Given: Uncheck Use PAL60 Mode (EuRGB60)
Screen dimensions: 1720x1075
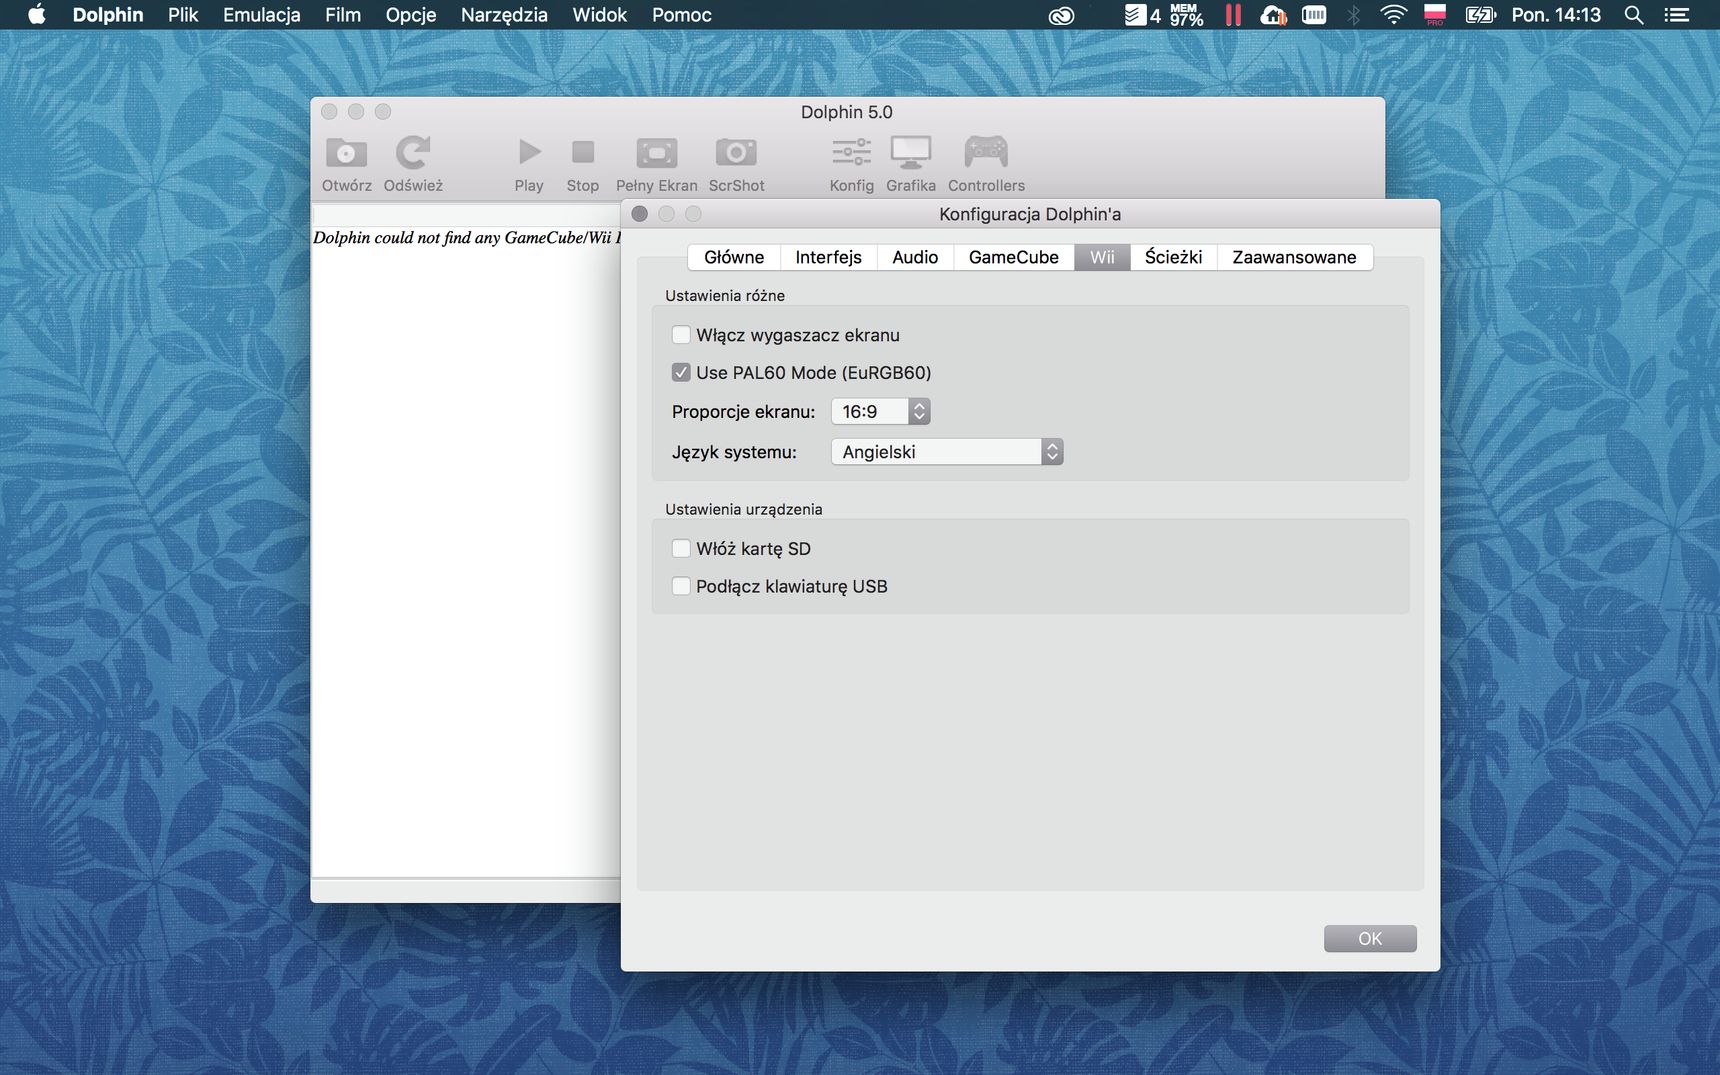Looking at the screenshot, I should (x=681, y=372).
